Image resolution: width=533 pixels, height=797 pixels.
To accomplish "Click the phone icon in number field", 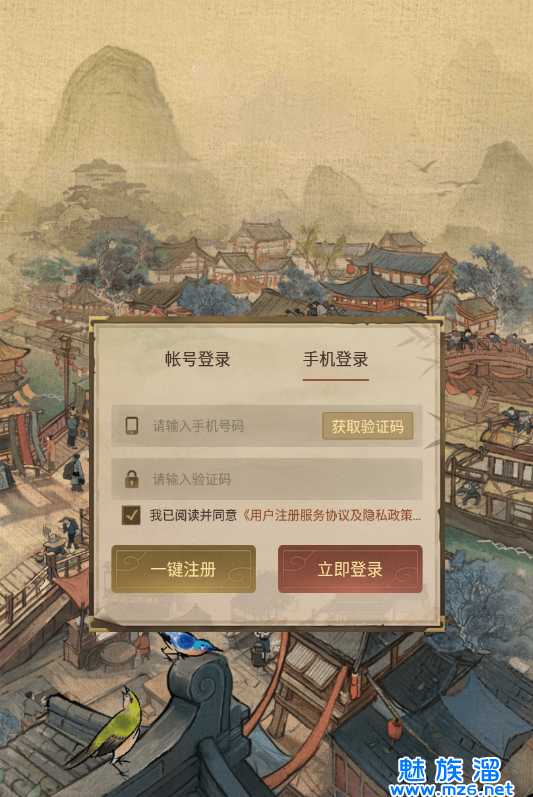I will (132, 425).
